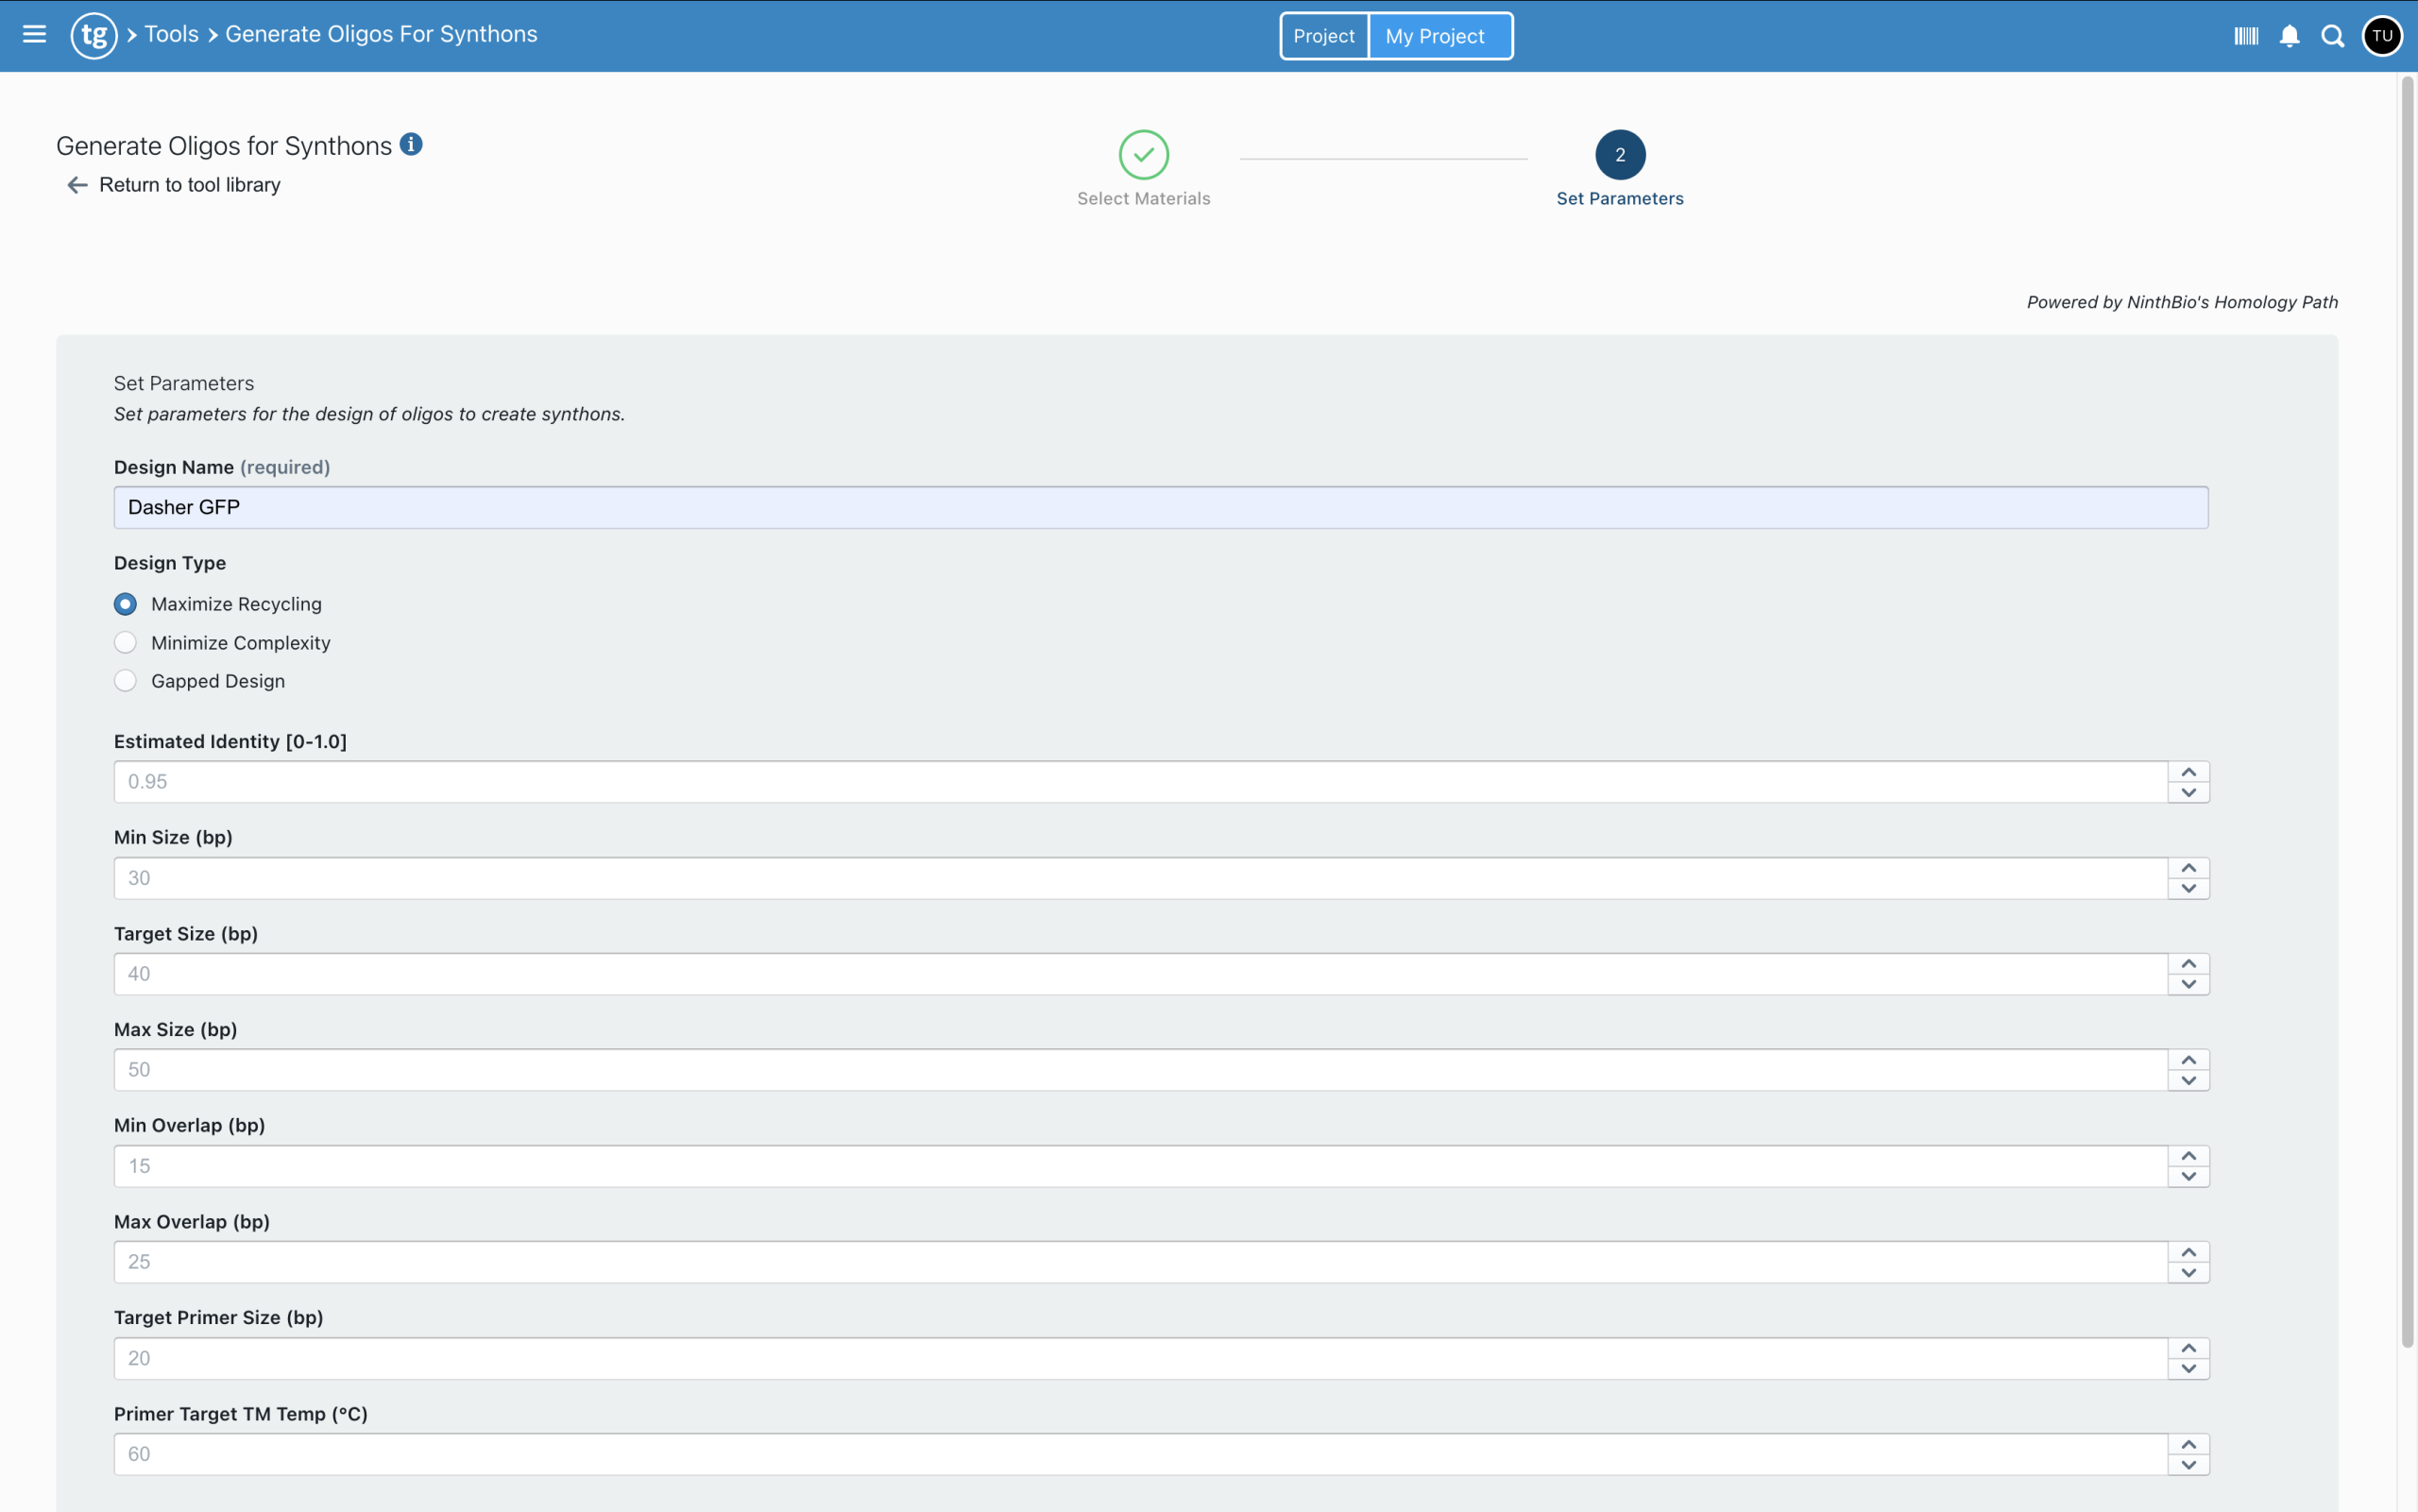
Task: Click the Select Materials step 1 tab
Action: (x=1143, y=155)
